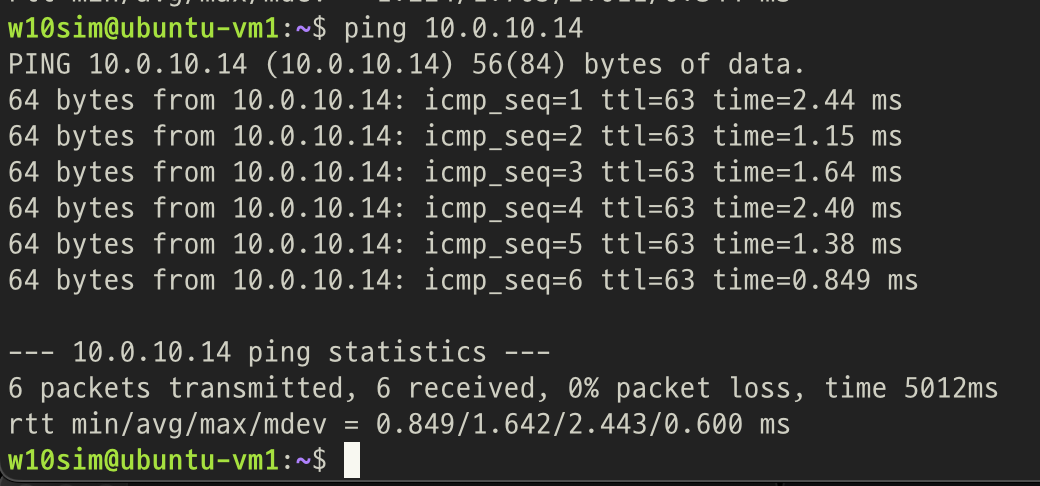Click the time=0.849 ms value

(816, 280)
